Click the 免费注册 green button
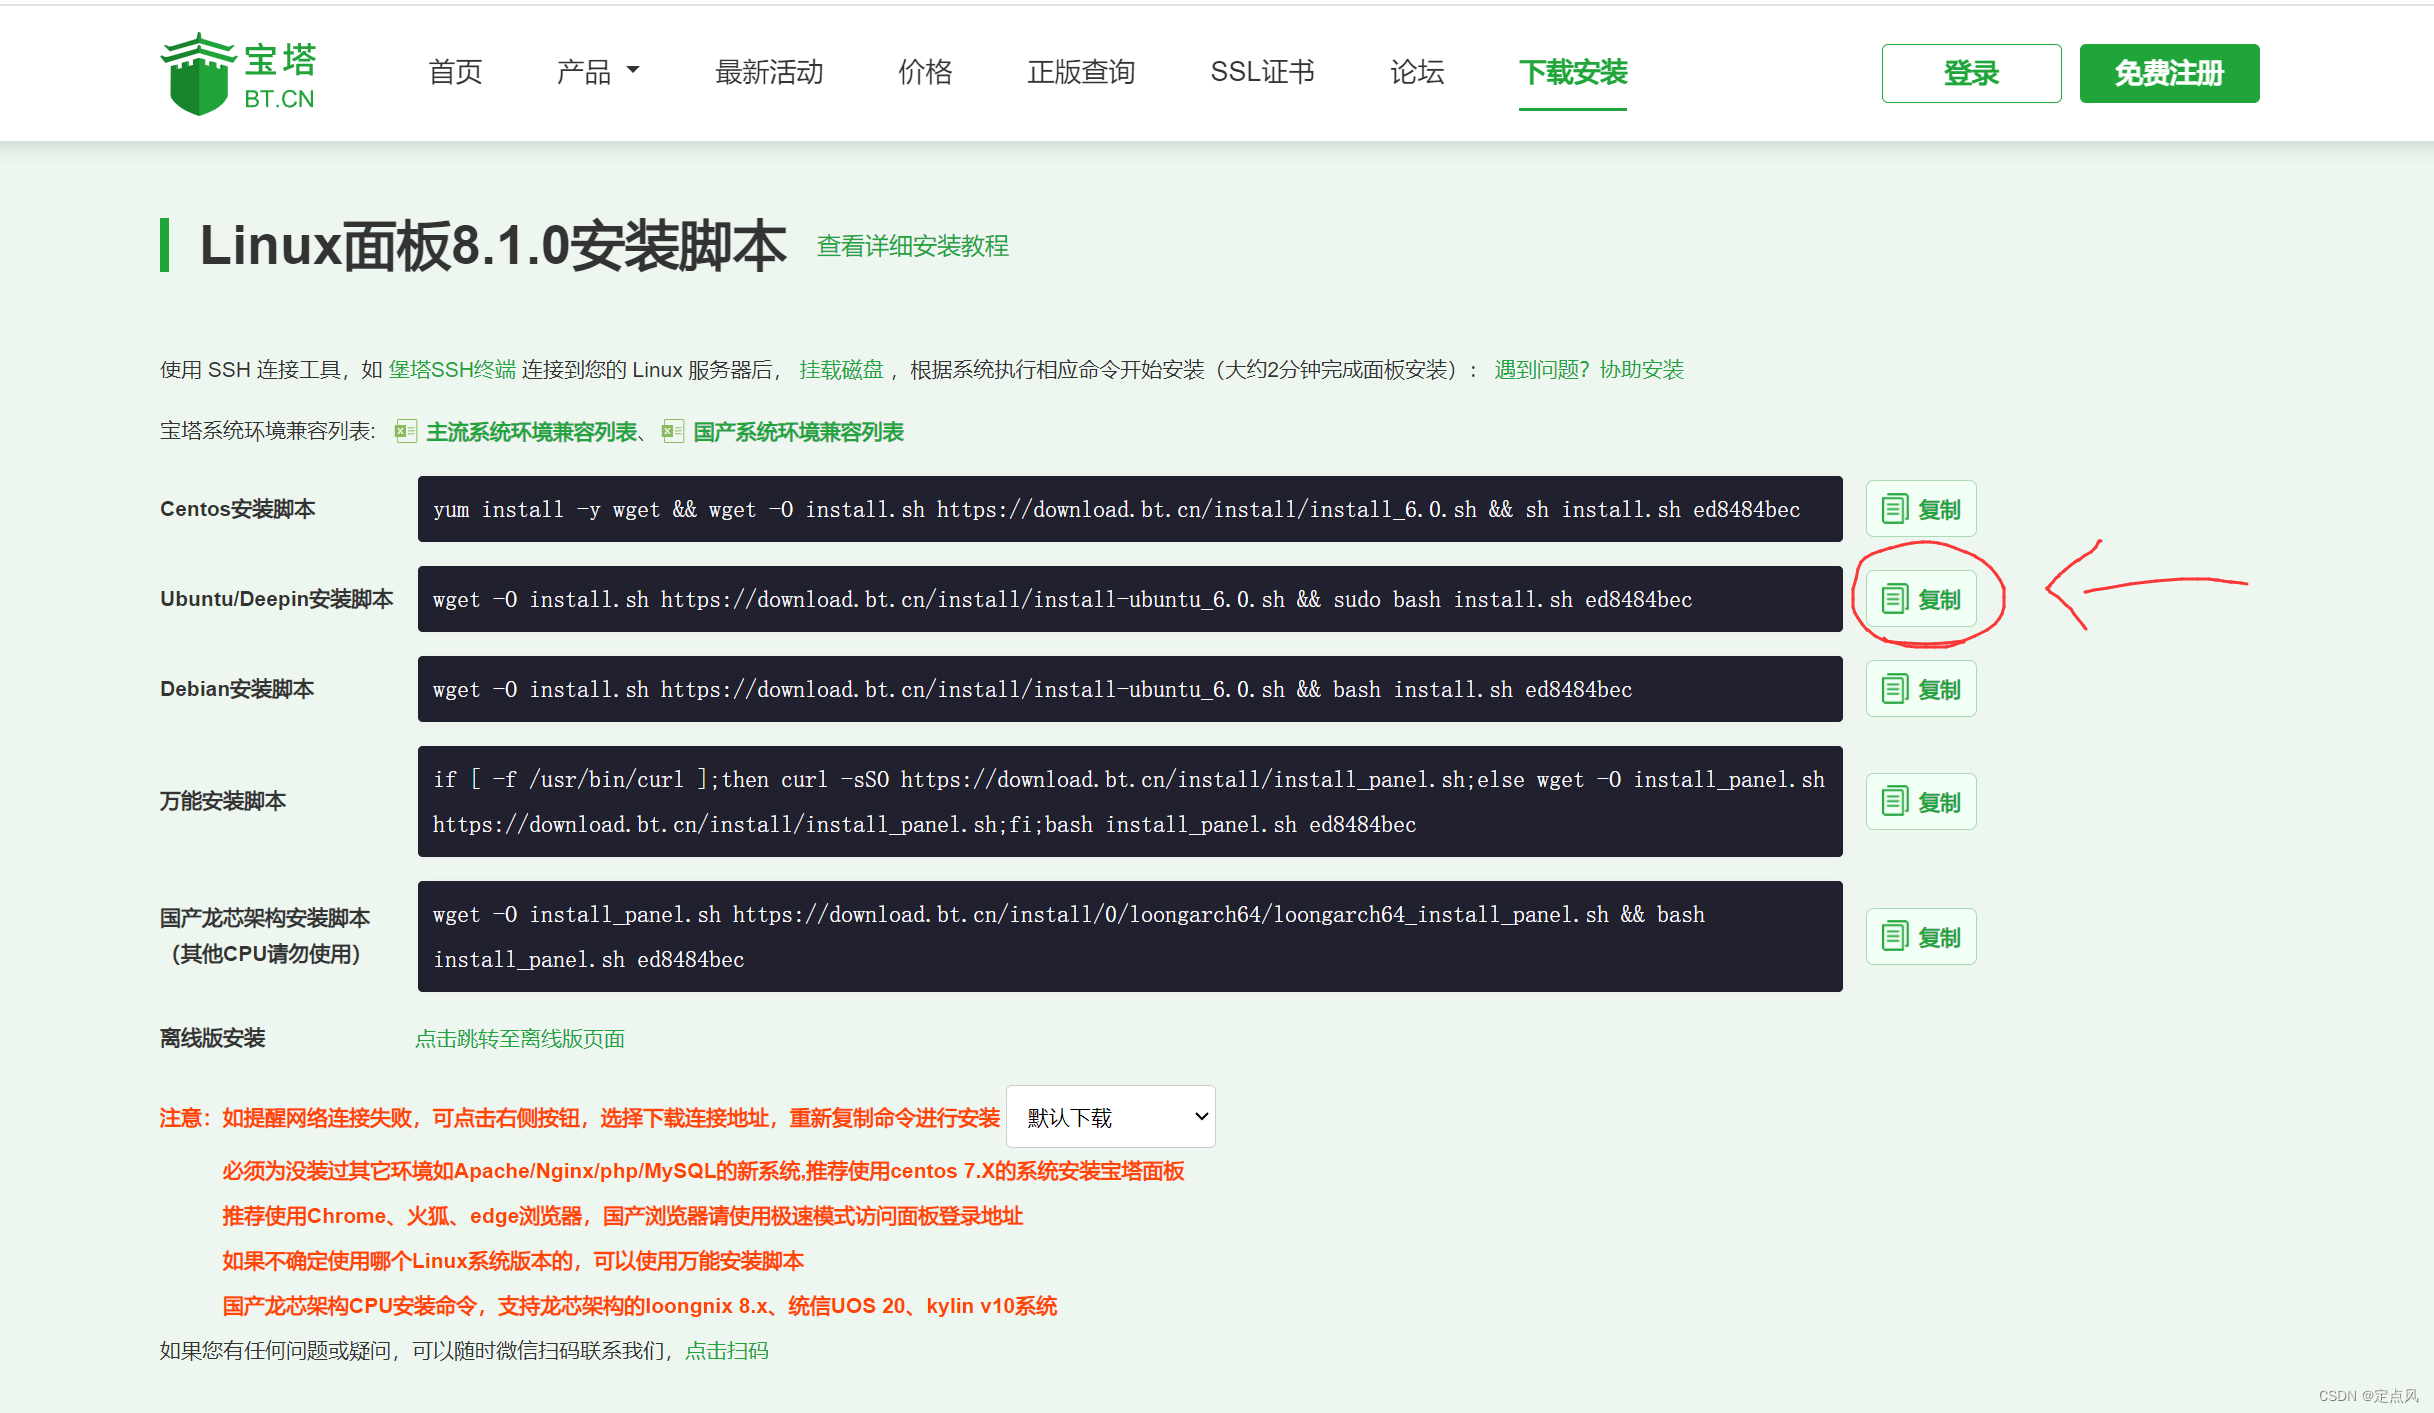 (2168, 73)
